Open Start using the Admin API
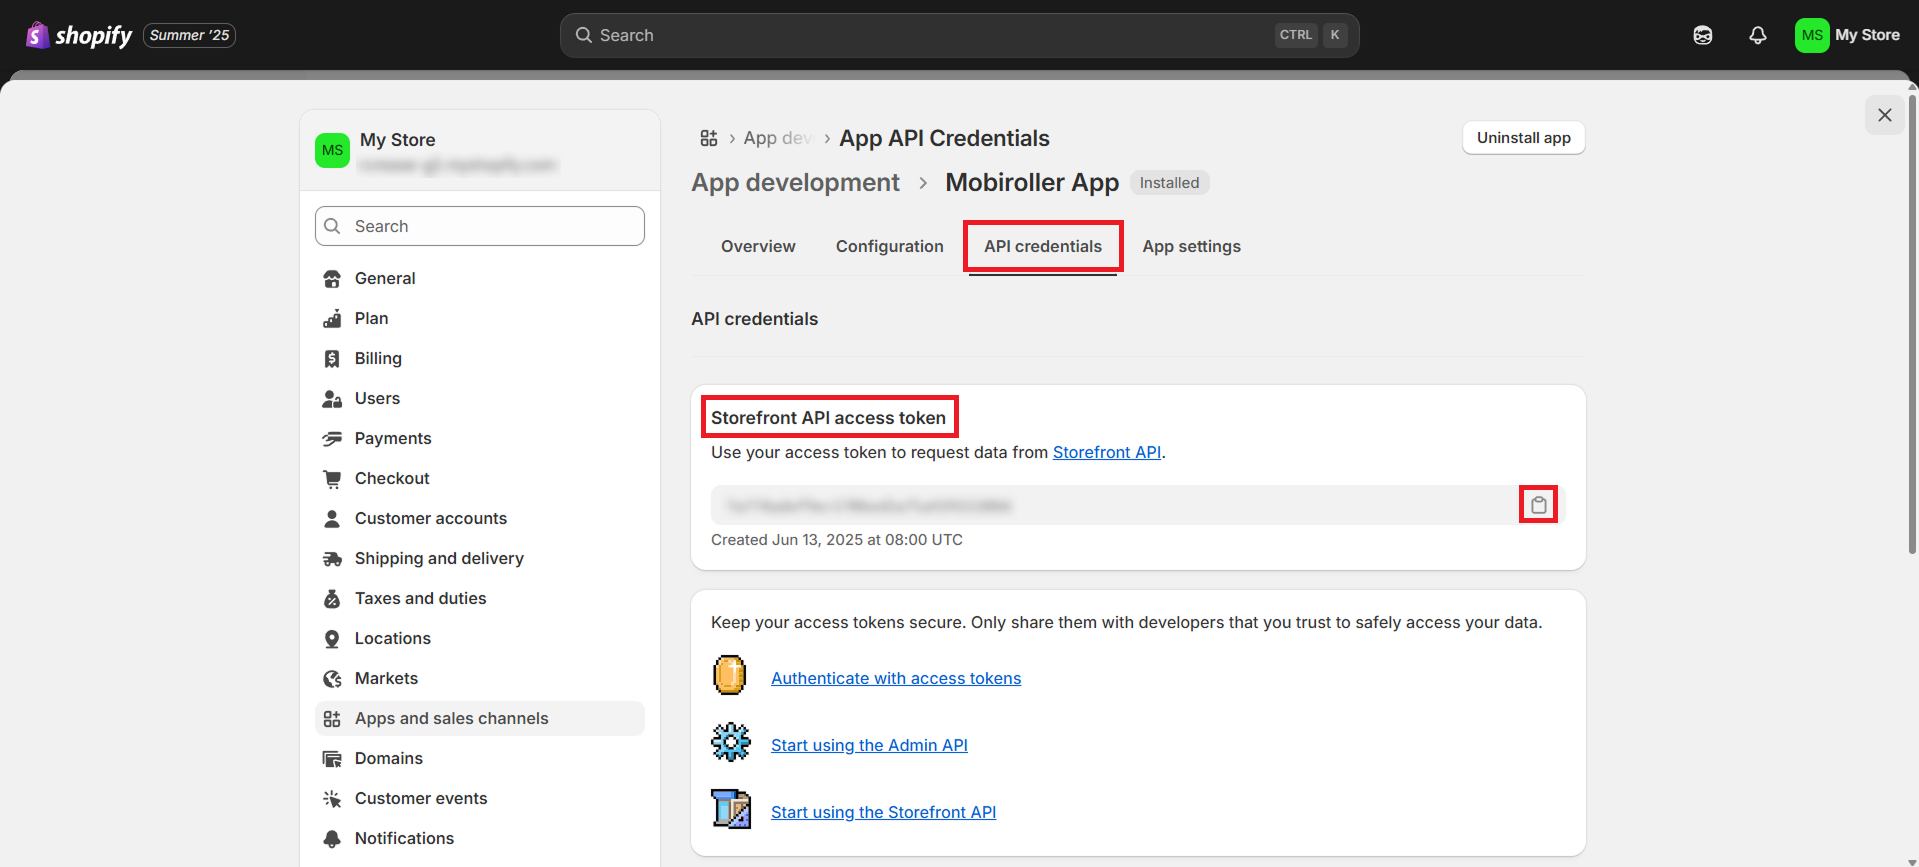Screen dimensions: 1919x867 point(869,745)
